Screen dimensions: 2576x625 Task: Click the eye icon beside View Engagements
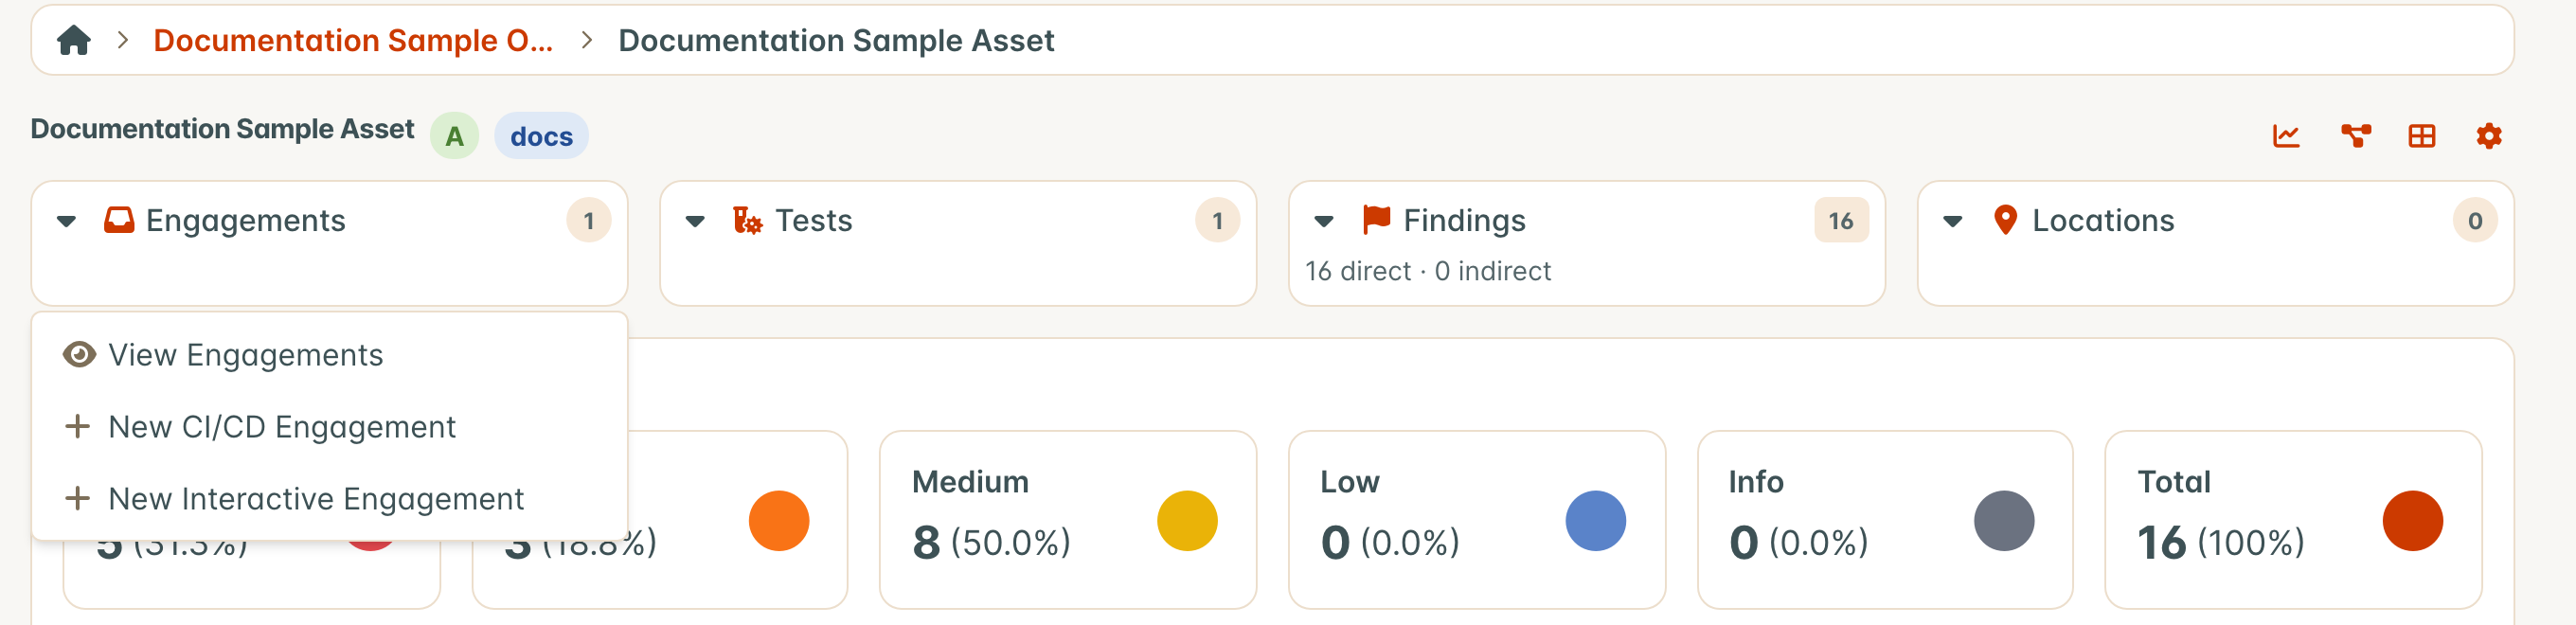79,355
